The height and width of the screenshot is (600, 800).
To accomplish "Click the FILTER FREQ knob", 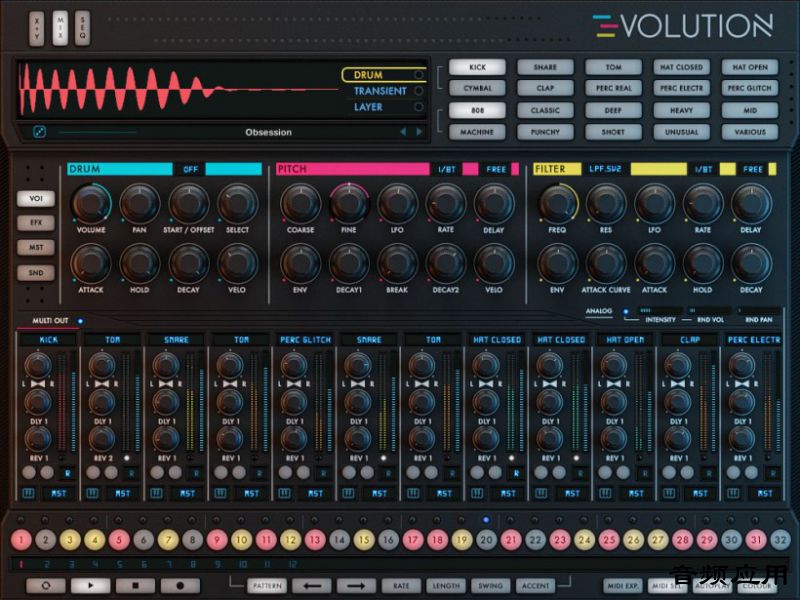I will [x=557, y=204].
